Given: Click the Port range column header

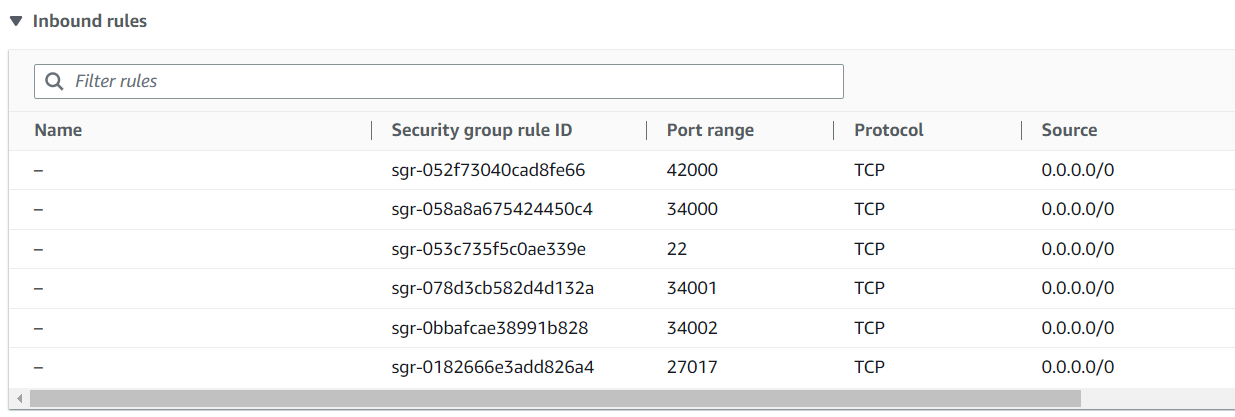Looking at the screenshot, I should click(x=710, y=130).
